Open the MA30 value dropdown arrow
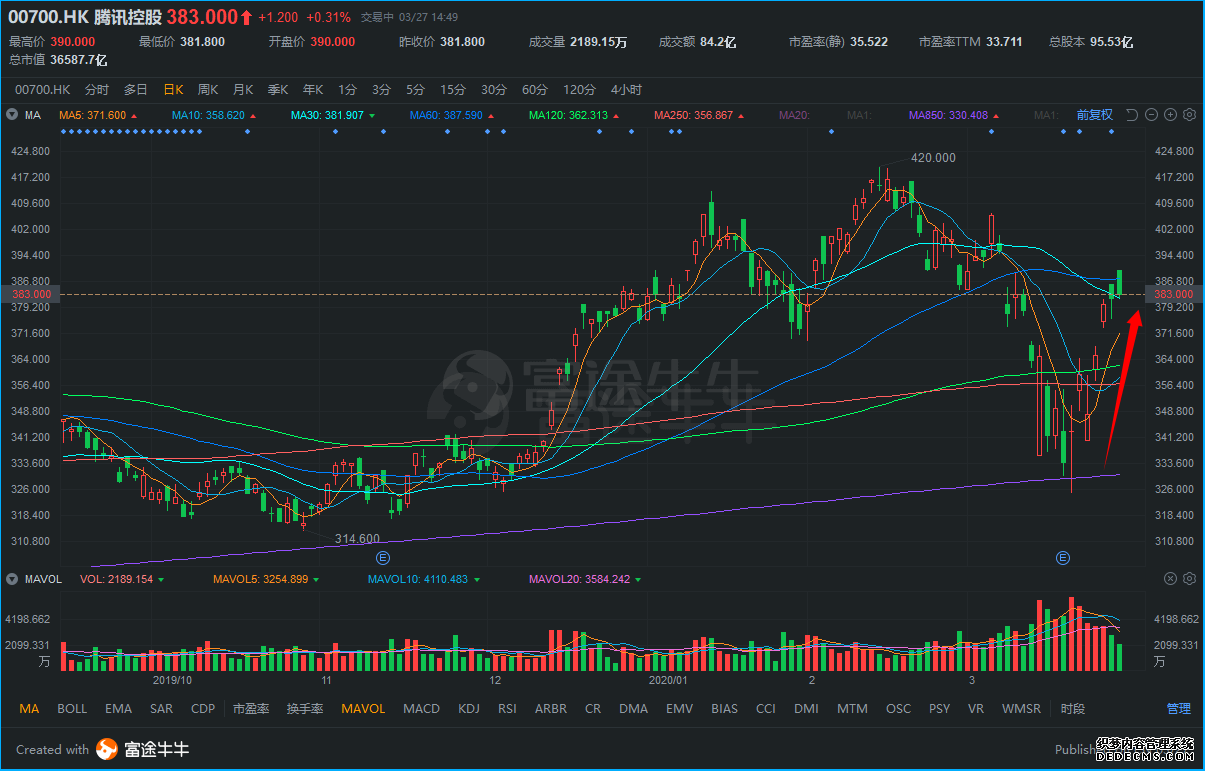The height and width of the screenshot is (771, 1205). coord(371,116)
